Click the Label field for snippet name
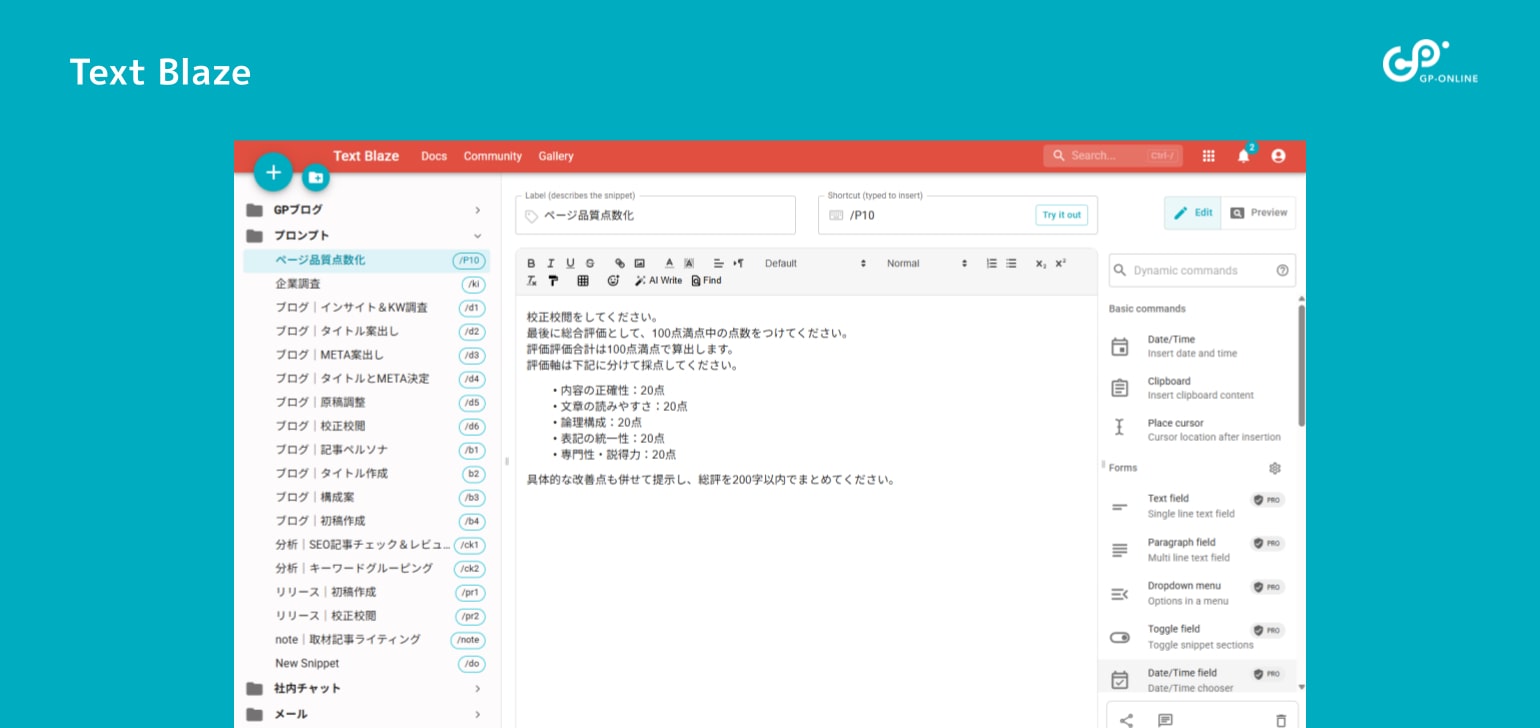This screenshot has width=1540, height=728. click(656, 215)
